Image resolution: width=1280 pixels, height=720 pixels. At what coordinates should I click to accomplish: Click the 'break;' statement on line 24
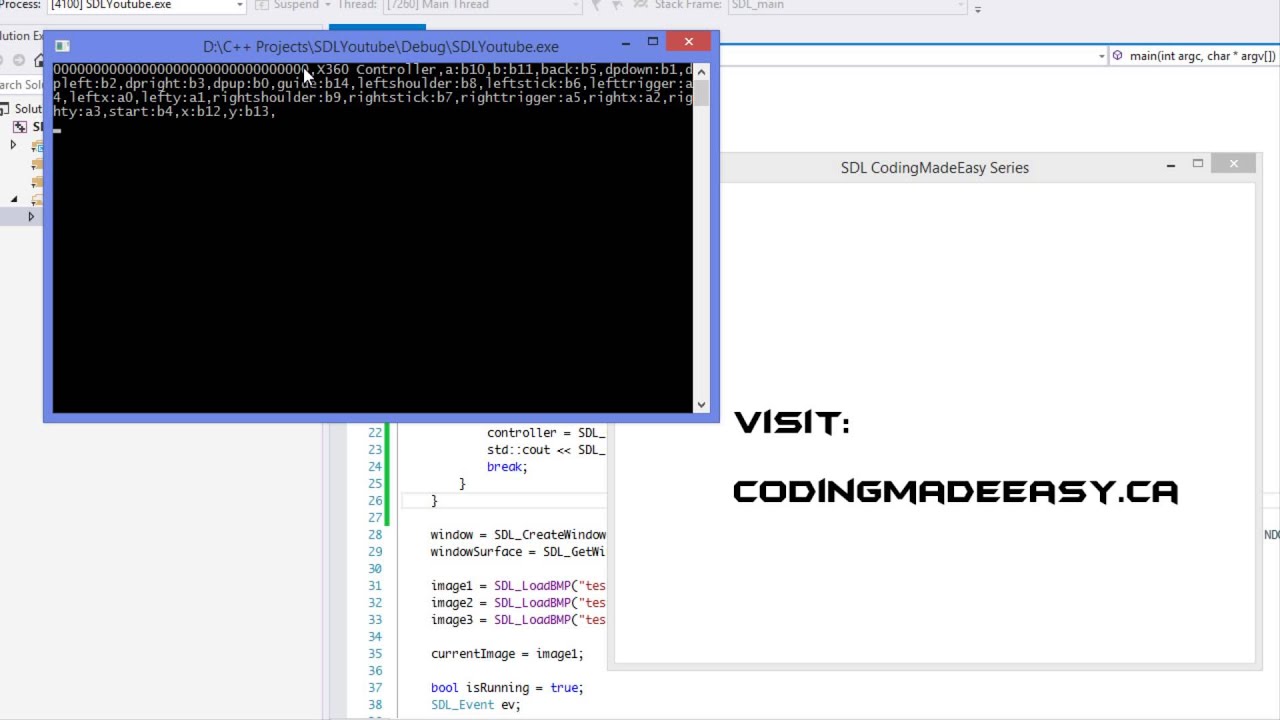tap(507, 467)
